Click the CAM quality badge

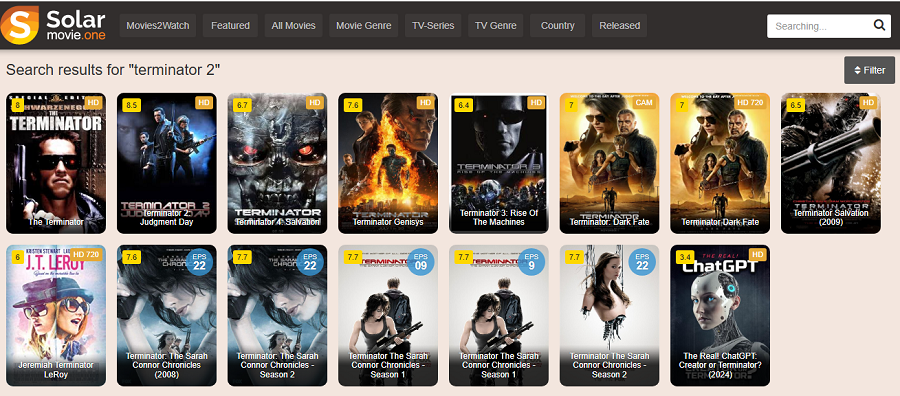[643, 103]
